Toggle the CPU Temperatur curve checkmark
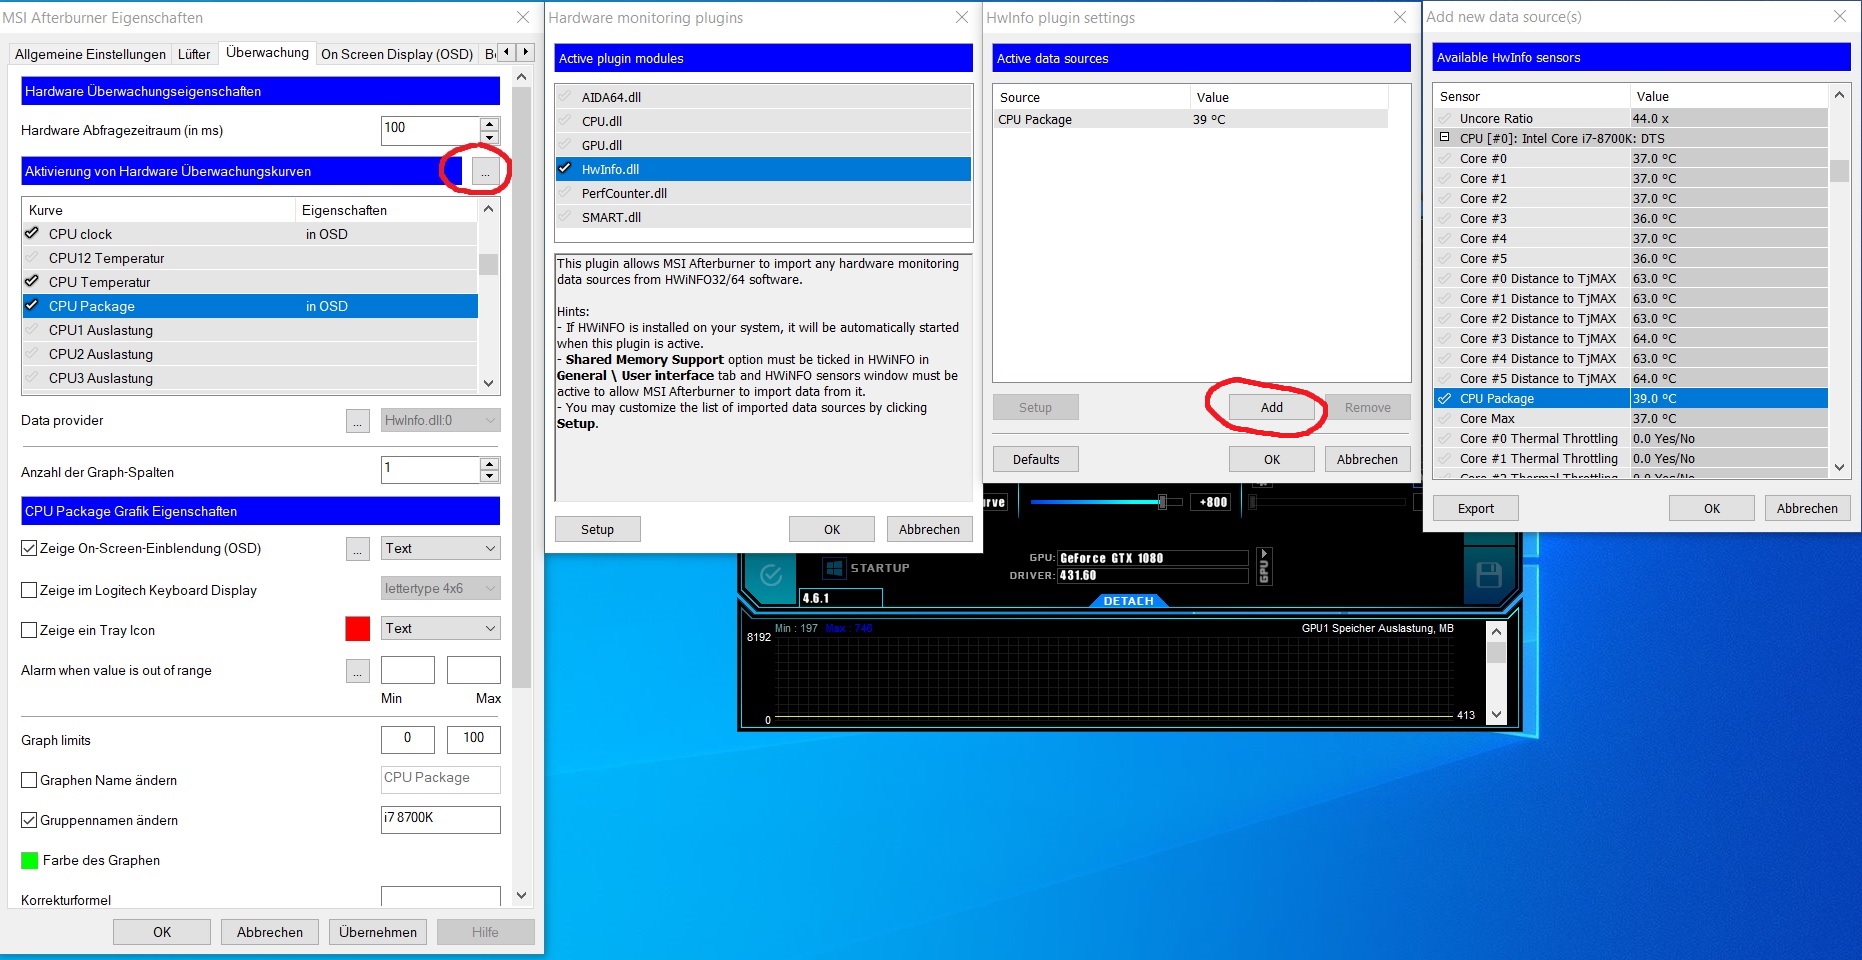Image resolution: width=1862 pixels, height=960 pixels. click(32, 282)
